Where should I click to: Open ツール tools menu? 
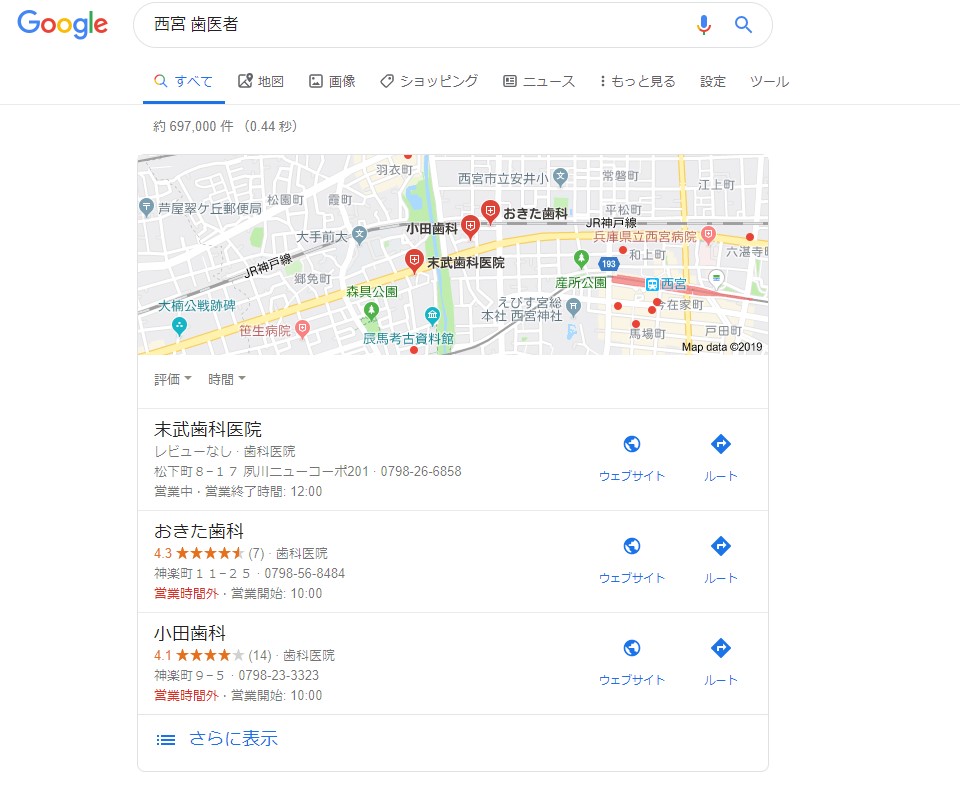pos(770,81)
